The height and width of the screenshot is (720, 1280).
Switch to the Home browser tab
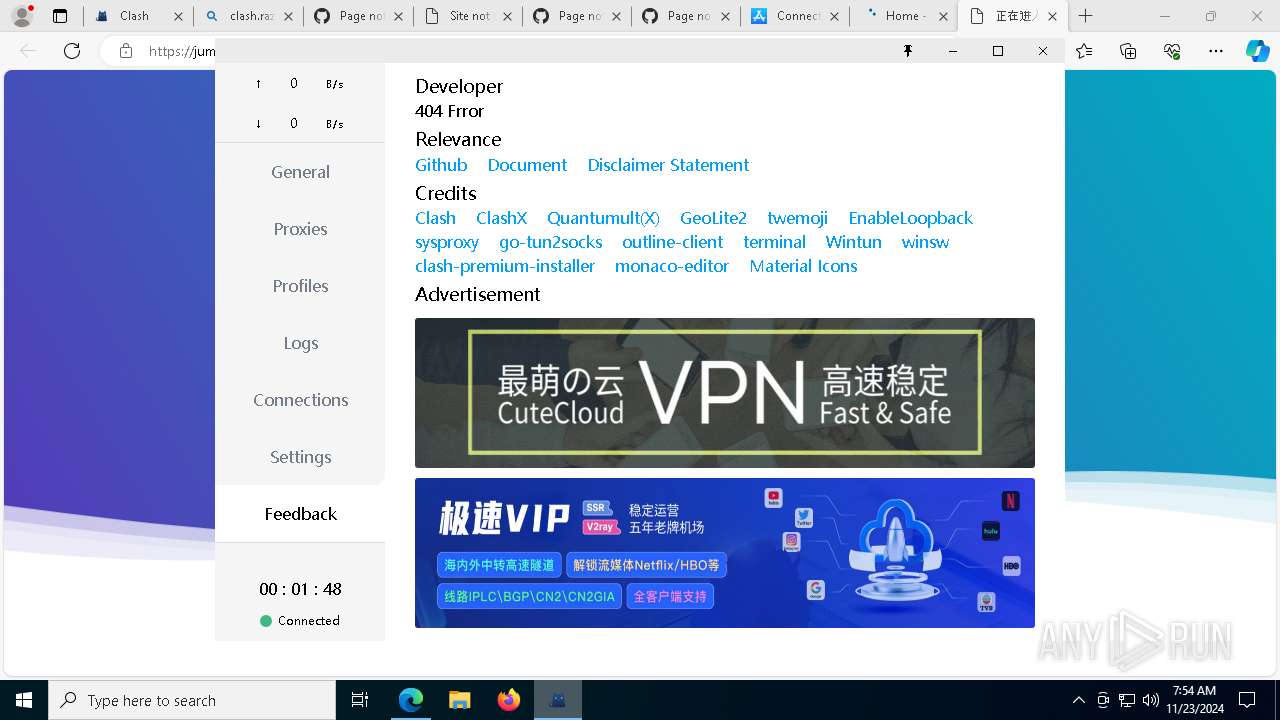(x=903, y=16)
